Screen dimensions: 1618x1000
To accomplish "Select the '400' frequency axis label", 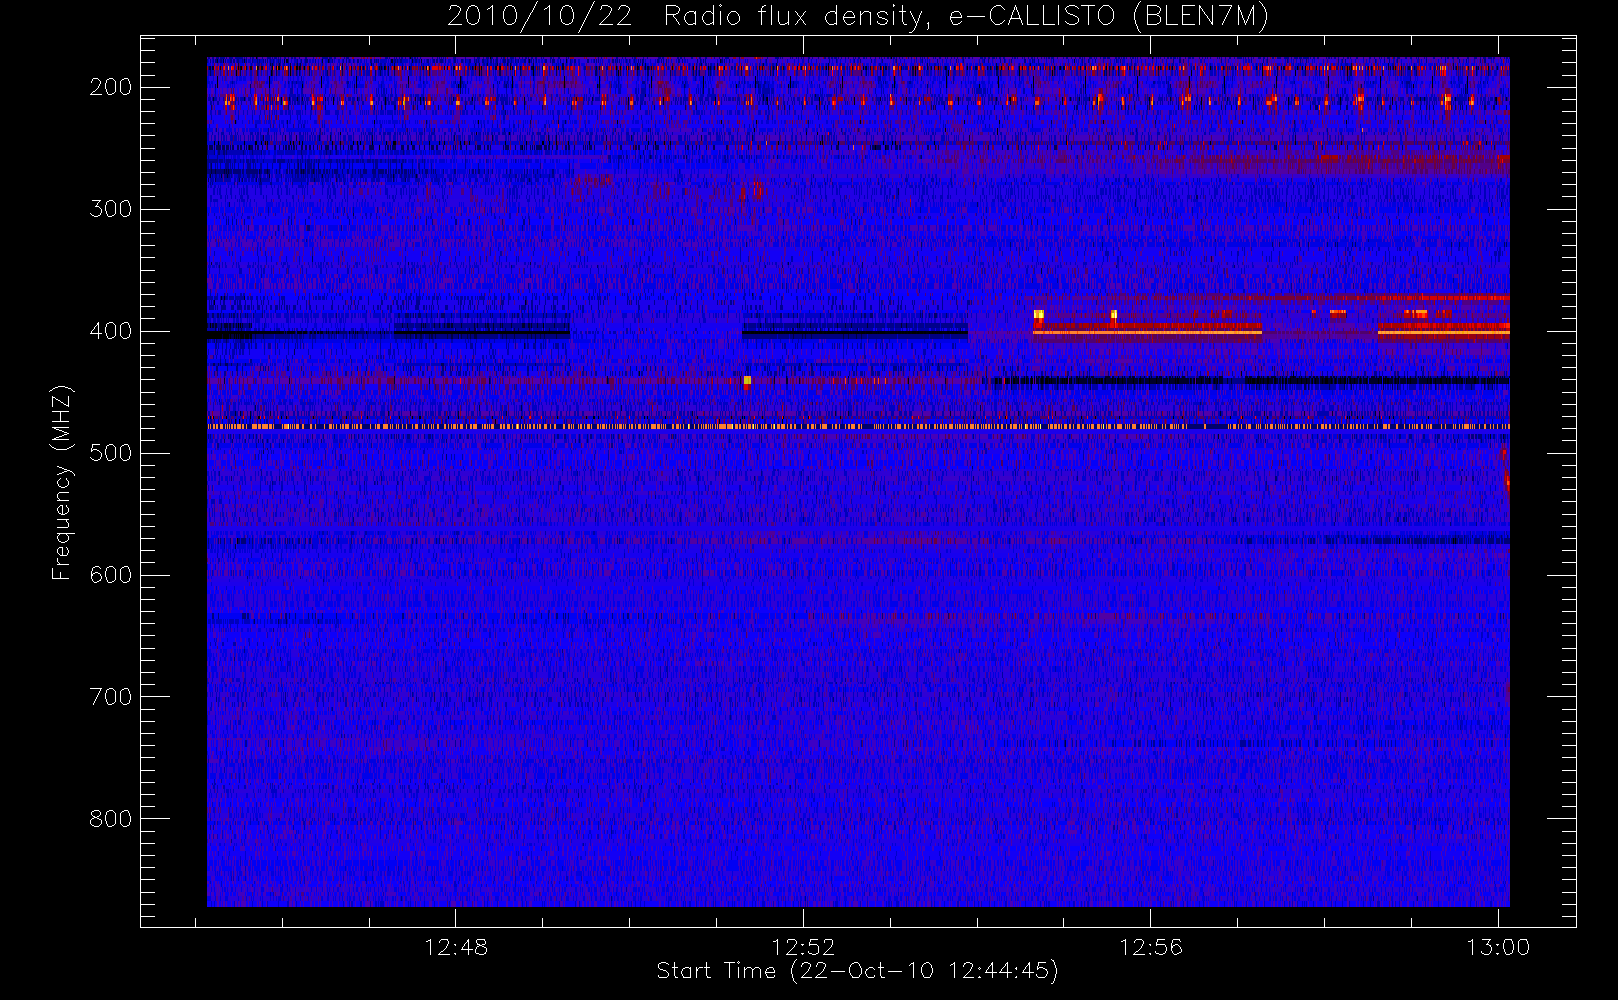I will tap(110, 331).
